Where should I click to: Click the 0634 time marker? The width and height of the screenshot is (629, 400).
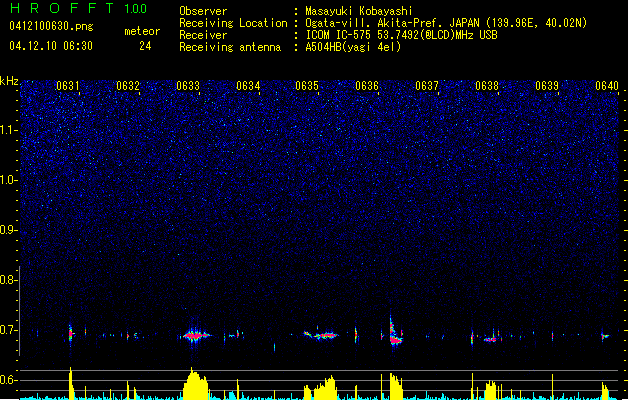pyautogui.click(x=248, y=86)
